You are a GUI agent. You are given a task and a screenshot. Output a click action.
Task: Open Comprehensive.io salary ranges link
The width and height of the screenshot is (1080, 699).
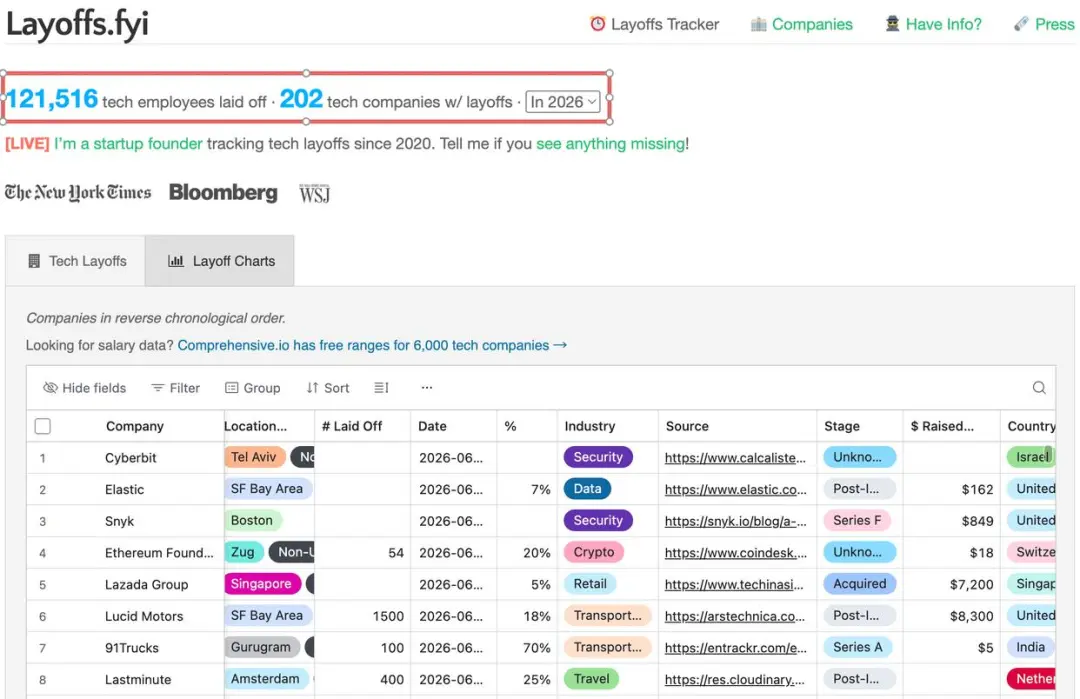[x=372, y=345]
